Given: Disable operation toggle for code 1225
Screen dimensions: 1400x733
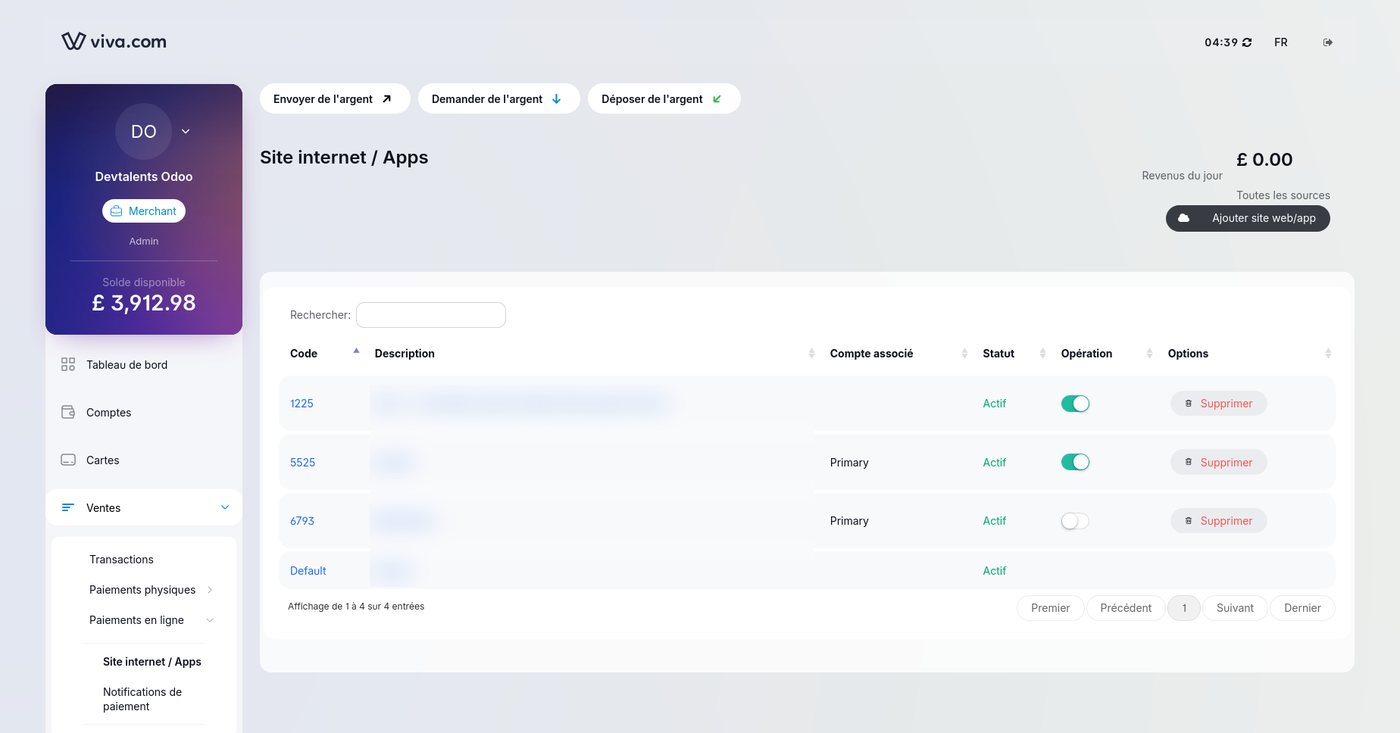Looking at the screenshot, I should pyautogui.click(x=1075, y=404).
